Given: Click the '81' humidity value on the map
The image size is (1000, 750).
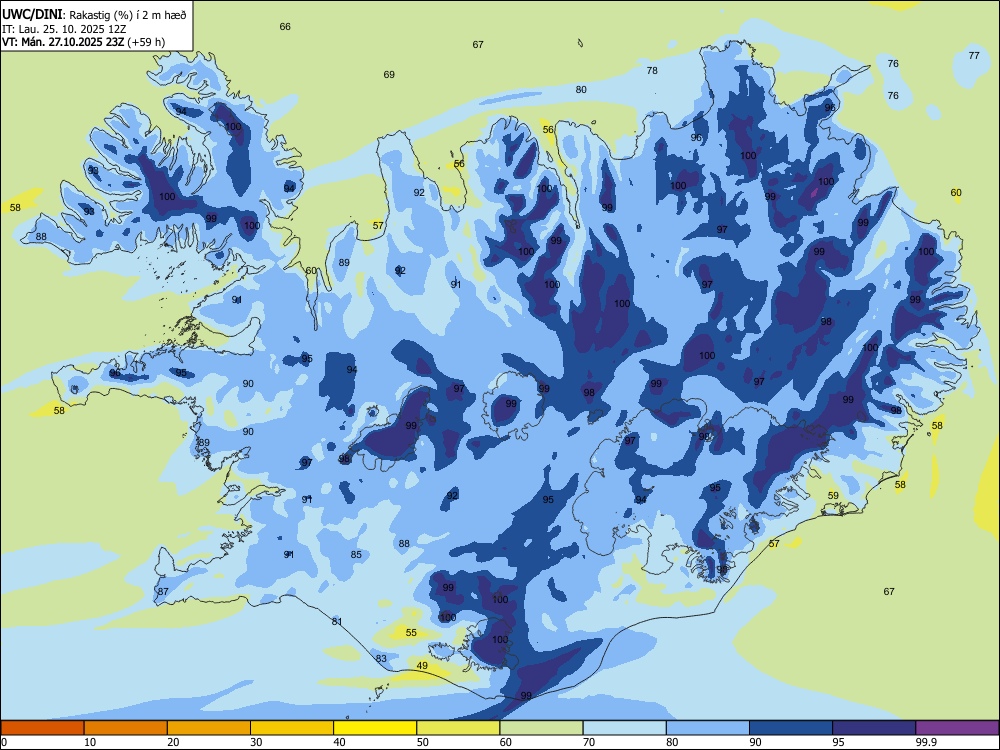Looking at the screenshot, I should [337, 622].
